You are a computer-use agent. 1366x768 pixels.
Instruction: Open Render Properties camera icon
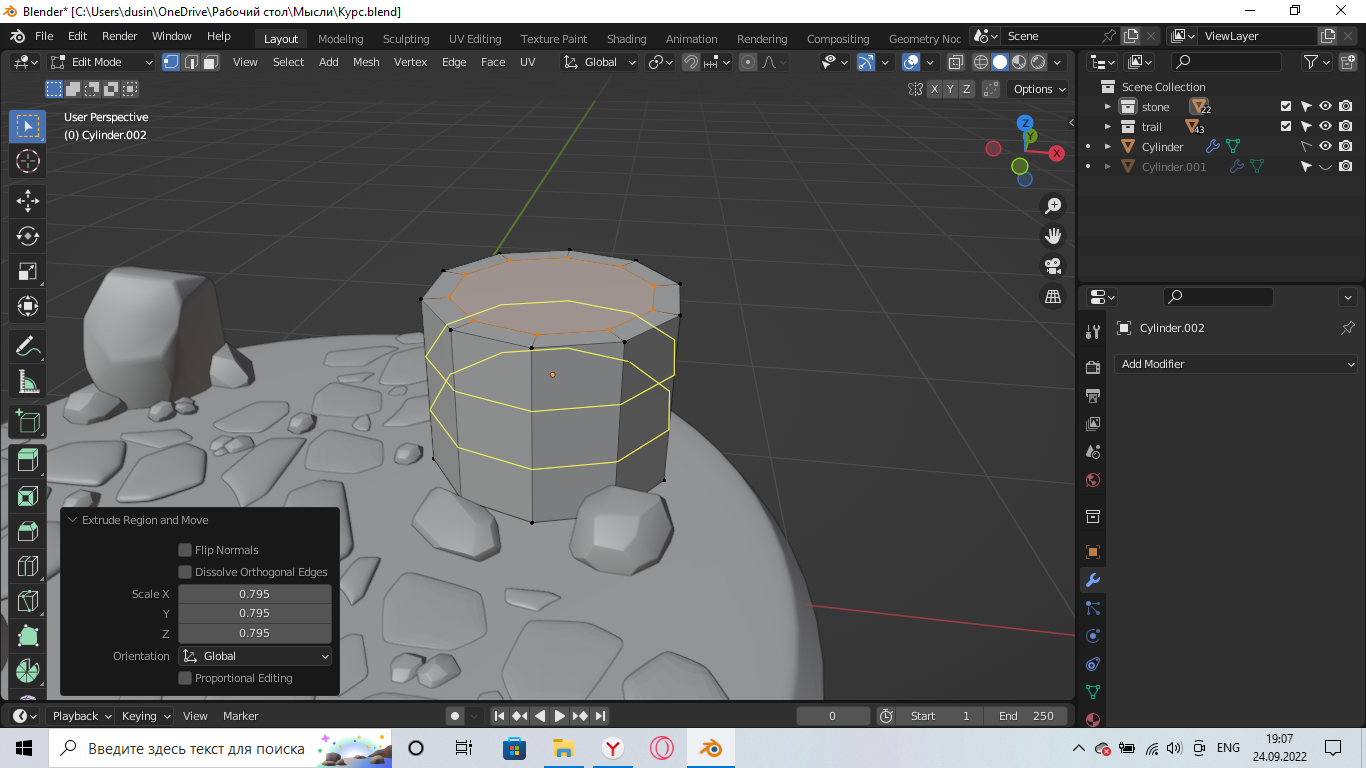[x=1092, y=367]
